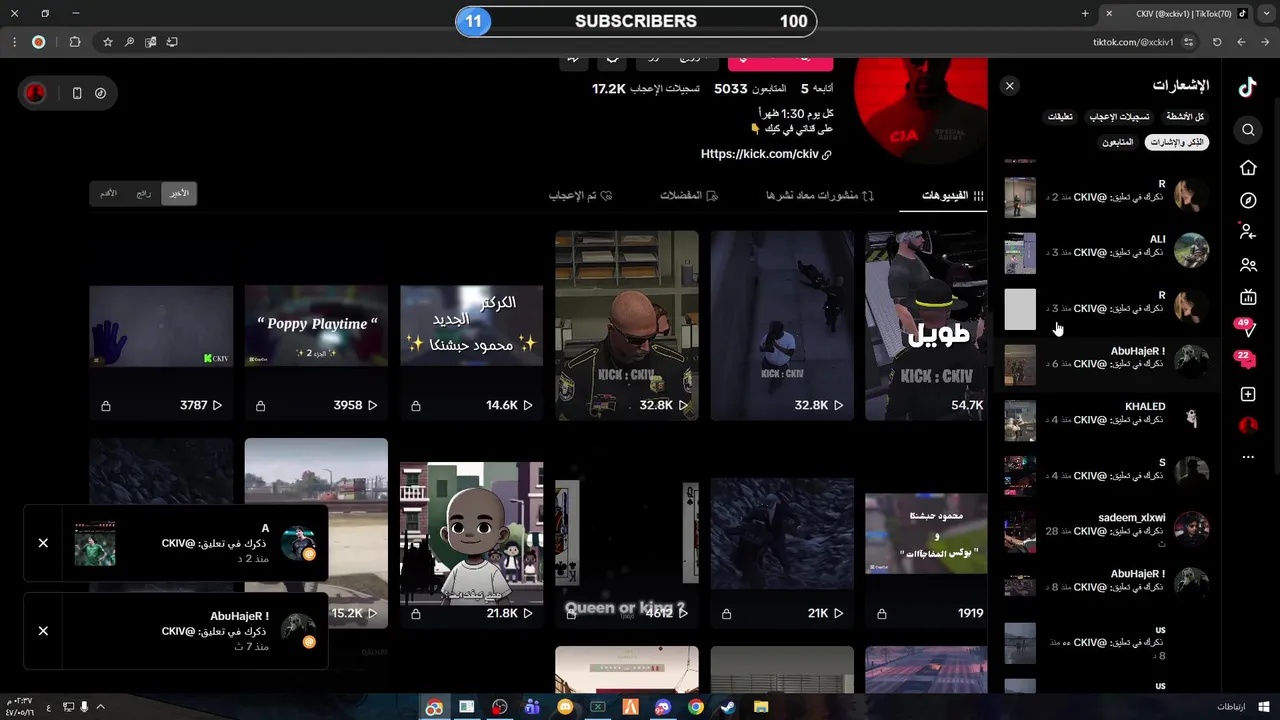Open Steam from the taskbar
The image size is (1280, 720).
[728, 707]
